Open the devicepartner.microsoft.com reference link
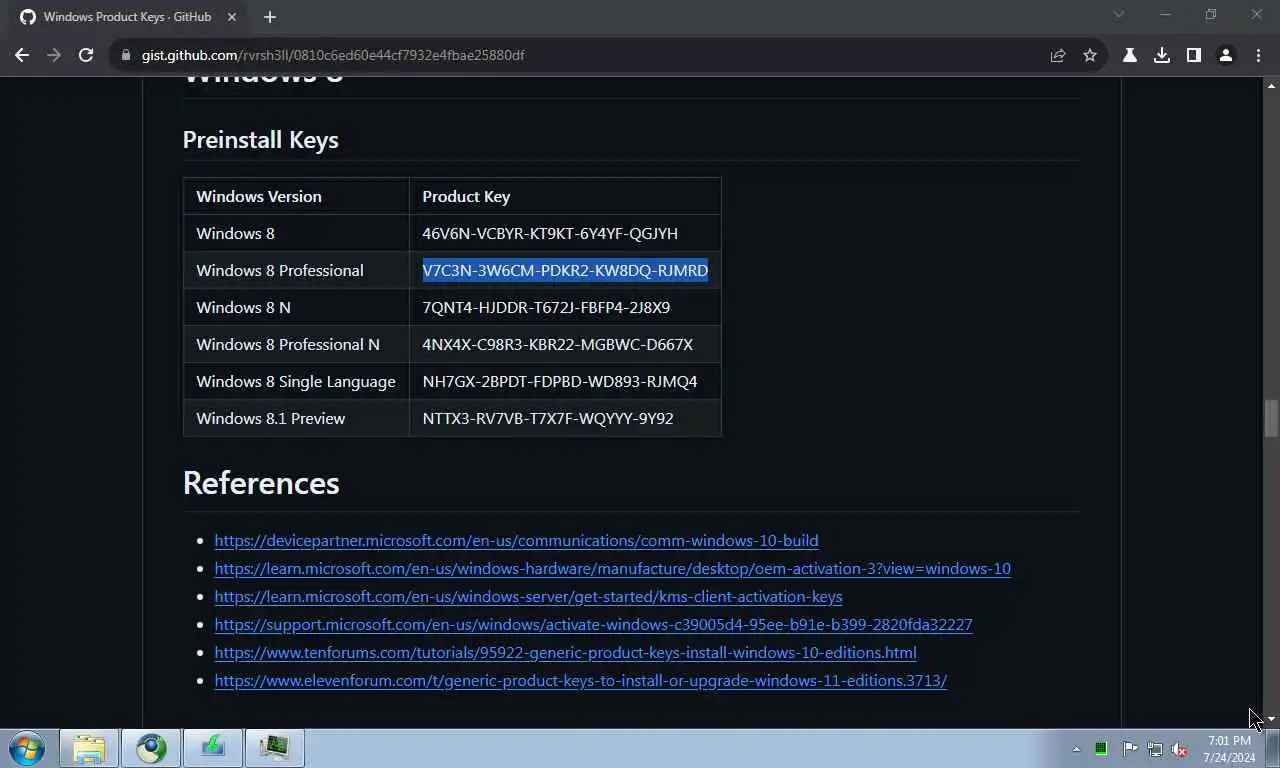This screenshot has height=768, width=1280. point(516,540)
